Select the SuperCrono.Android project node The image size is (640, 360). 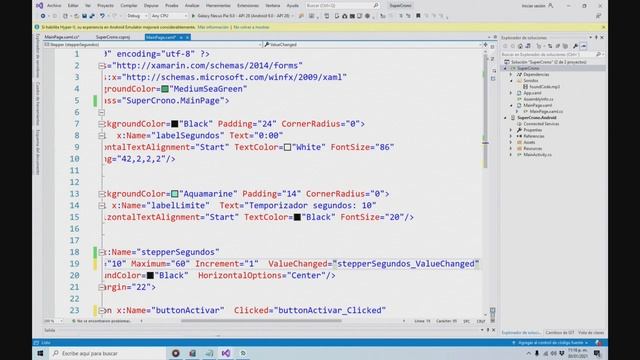[536, 118]
